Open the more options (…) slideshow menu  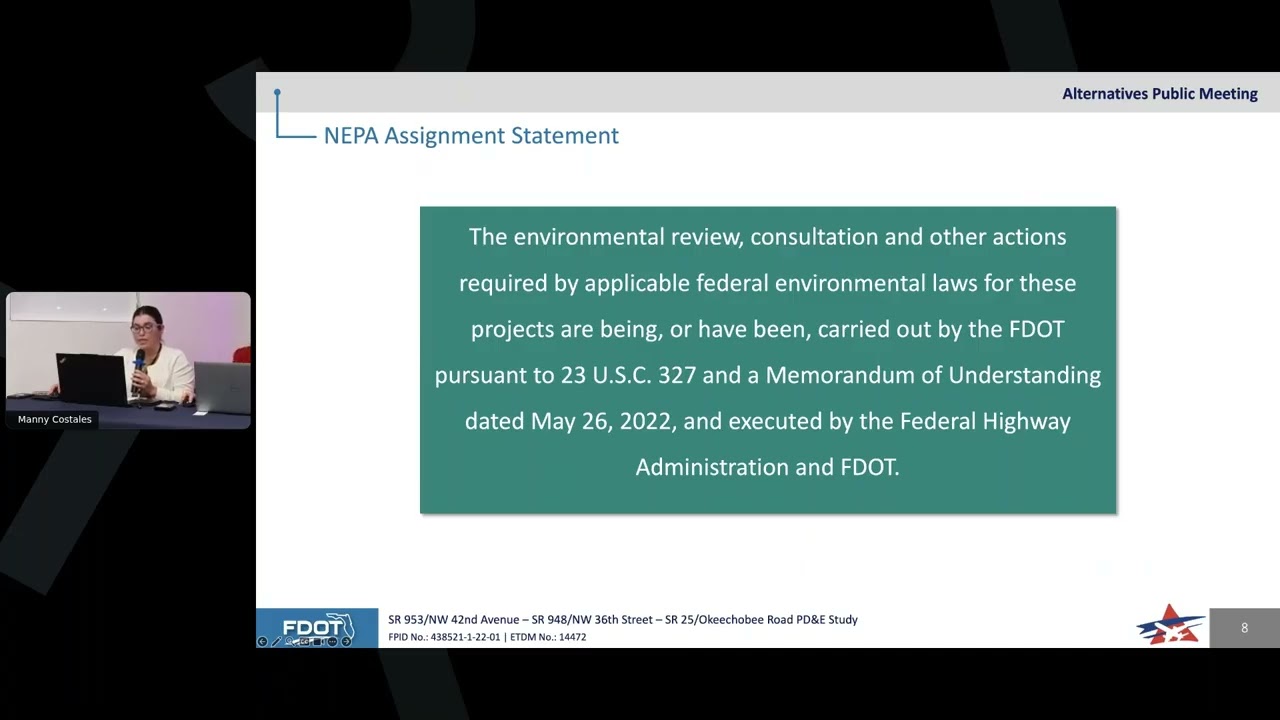[332, 641]
